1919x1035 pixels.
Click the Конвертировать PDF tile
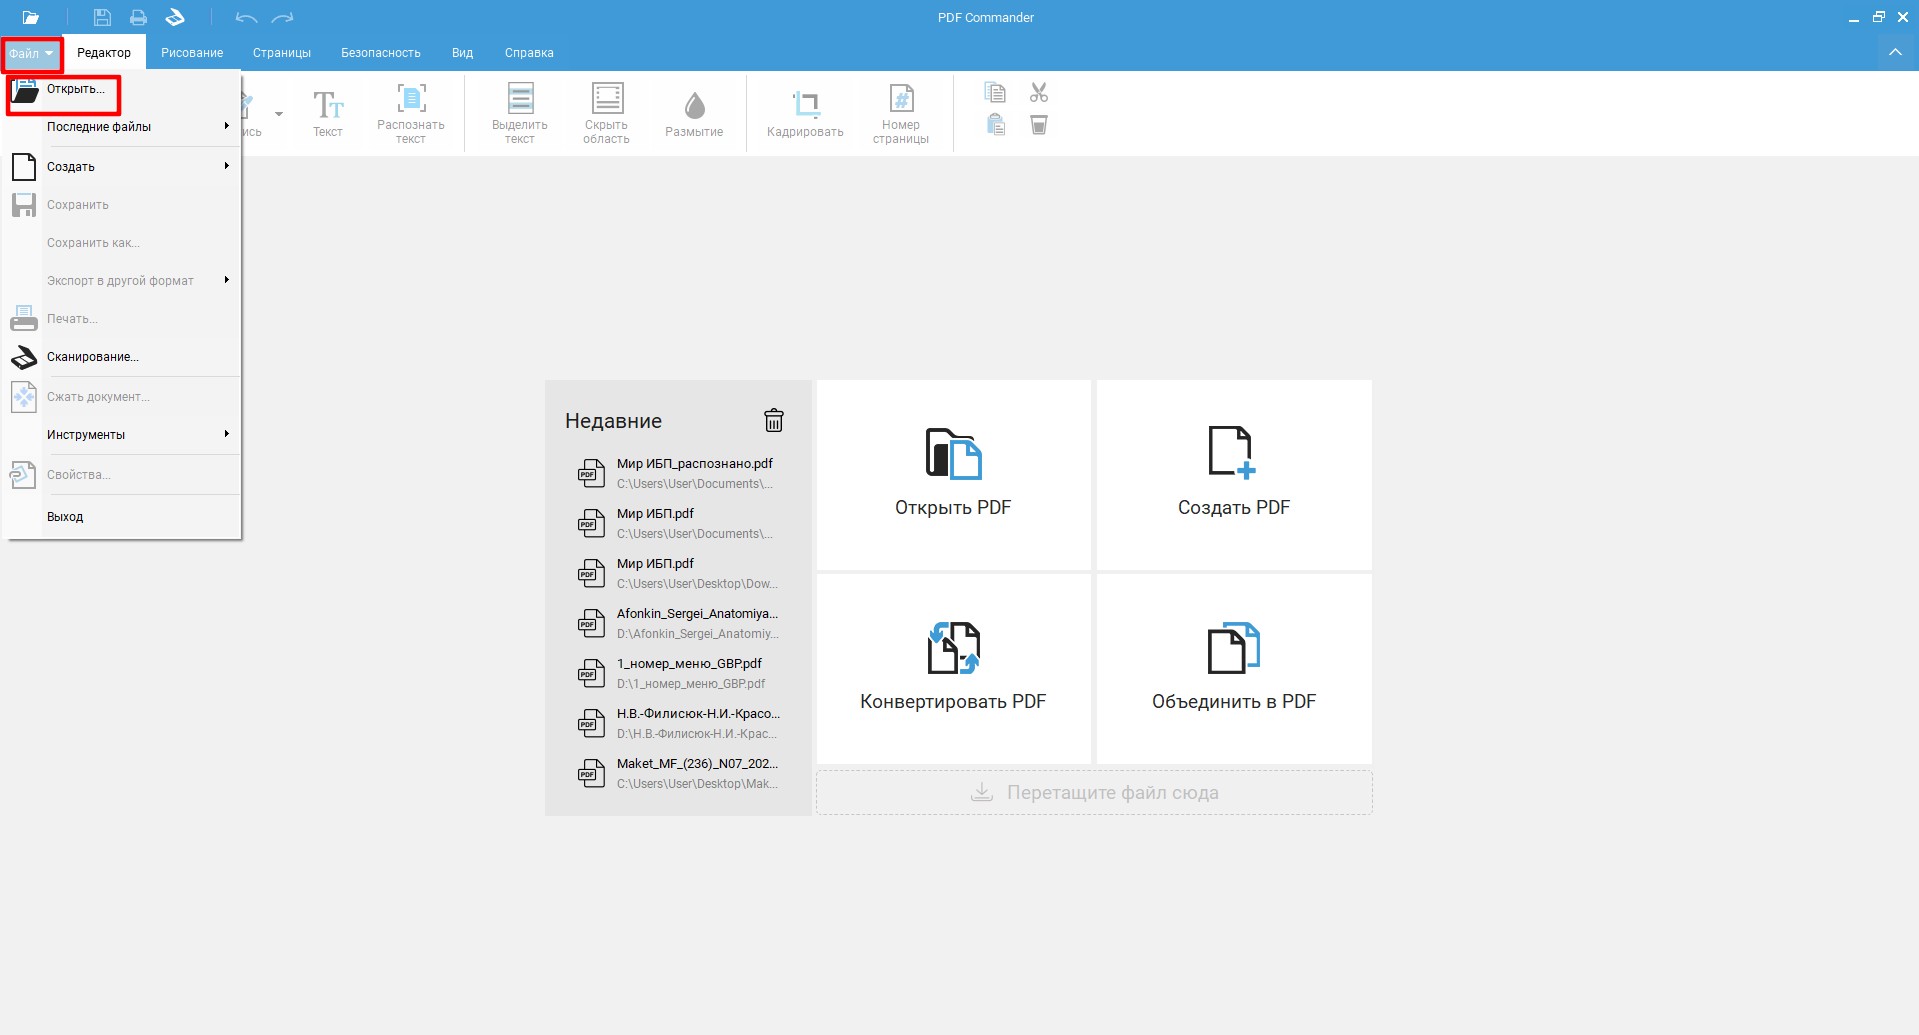coord(953,668)
